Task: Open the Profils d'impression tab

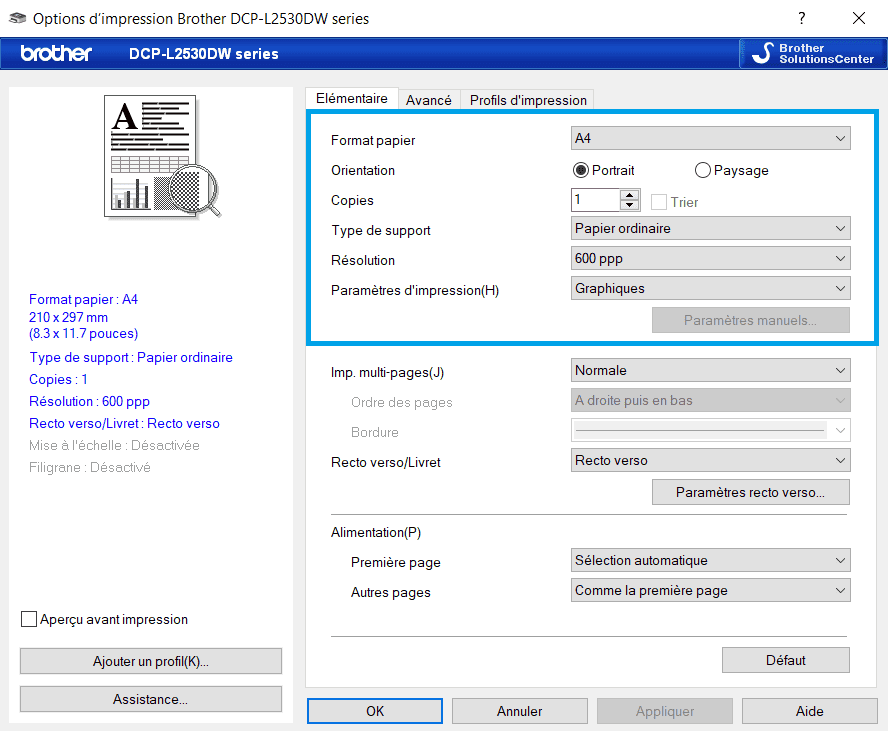Action: 528,100
